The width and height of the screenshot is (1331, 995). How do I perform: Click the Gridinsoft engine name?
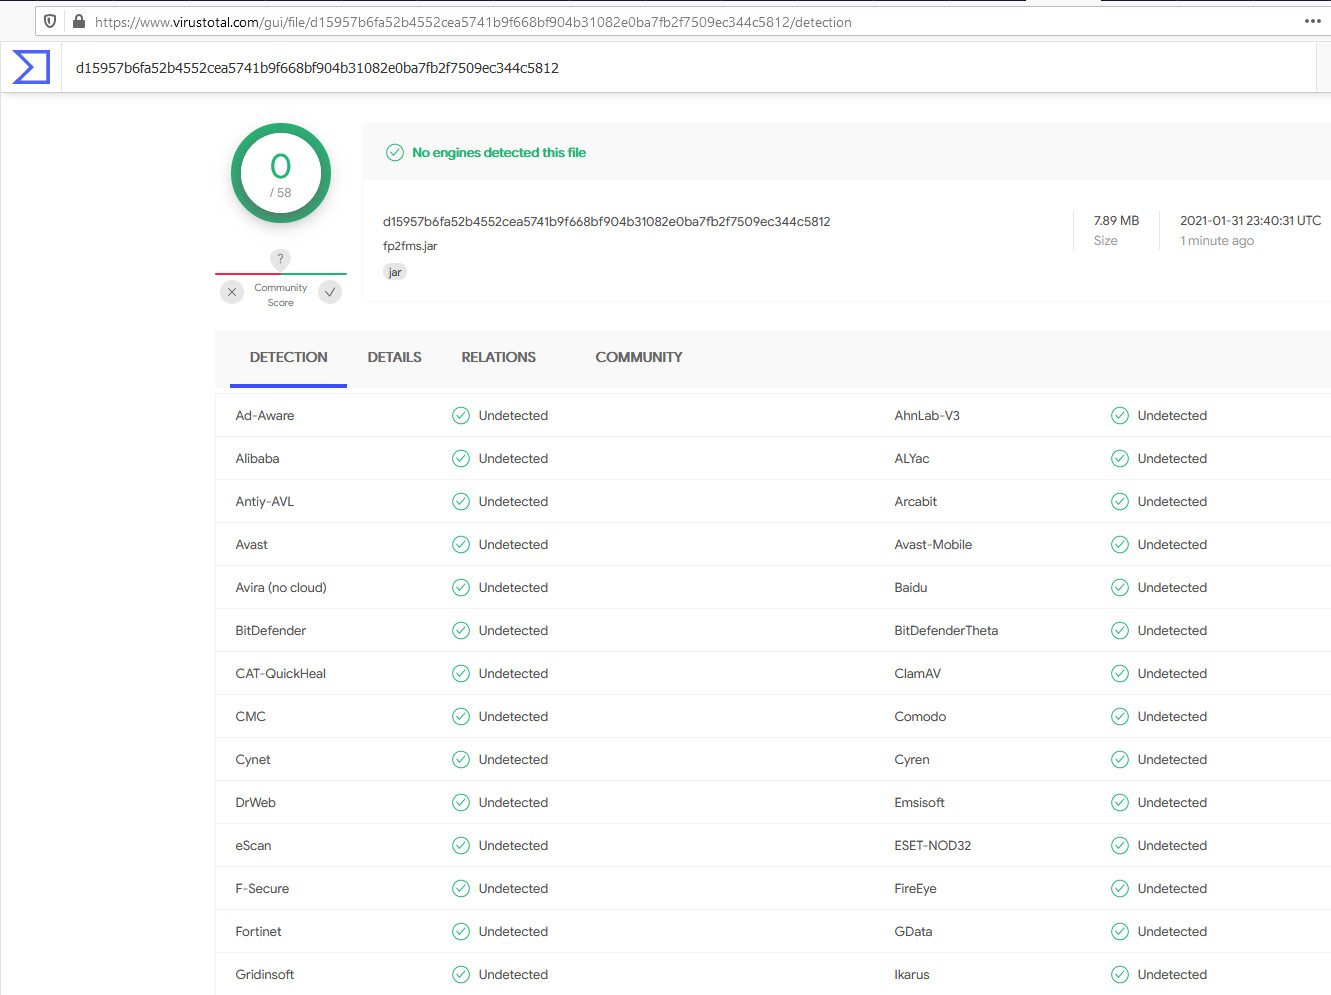265,975
